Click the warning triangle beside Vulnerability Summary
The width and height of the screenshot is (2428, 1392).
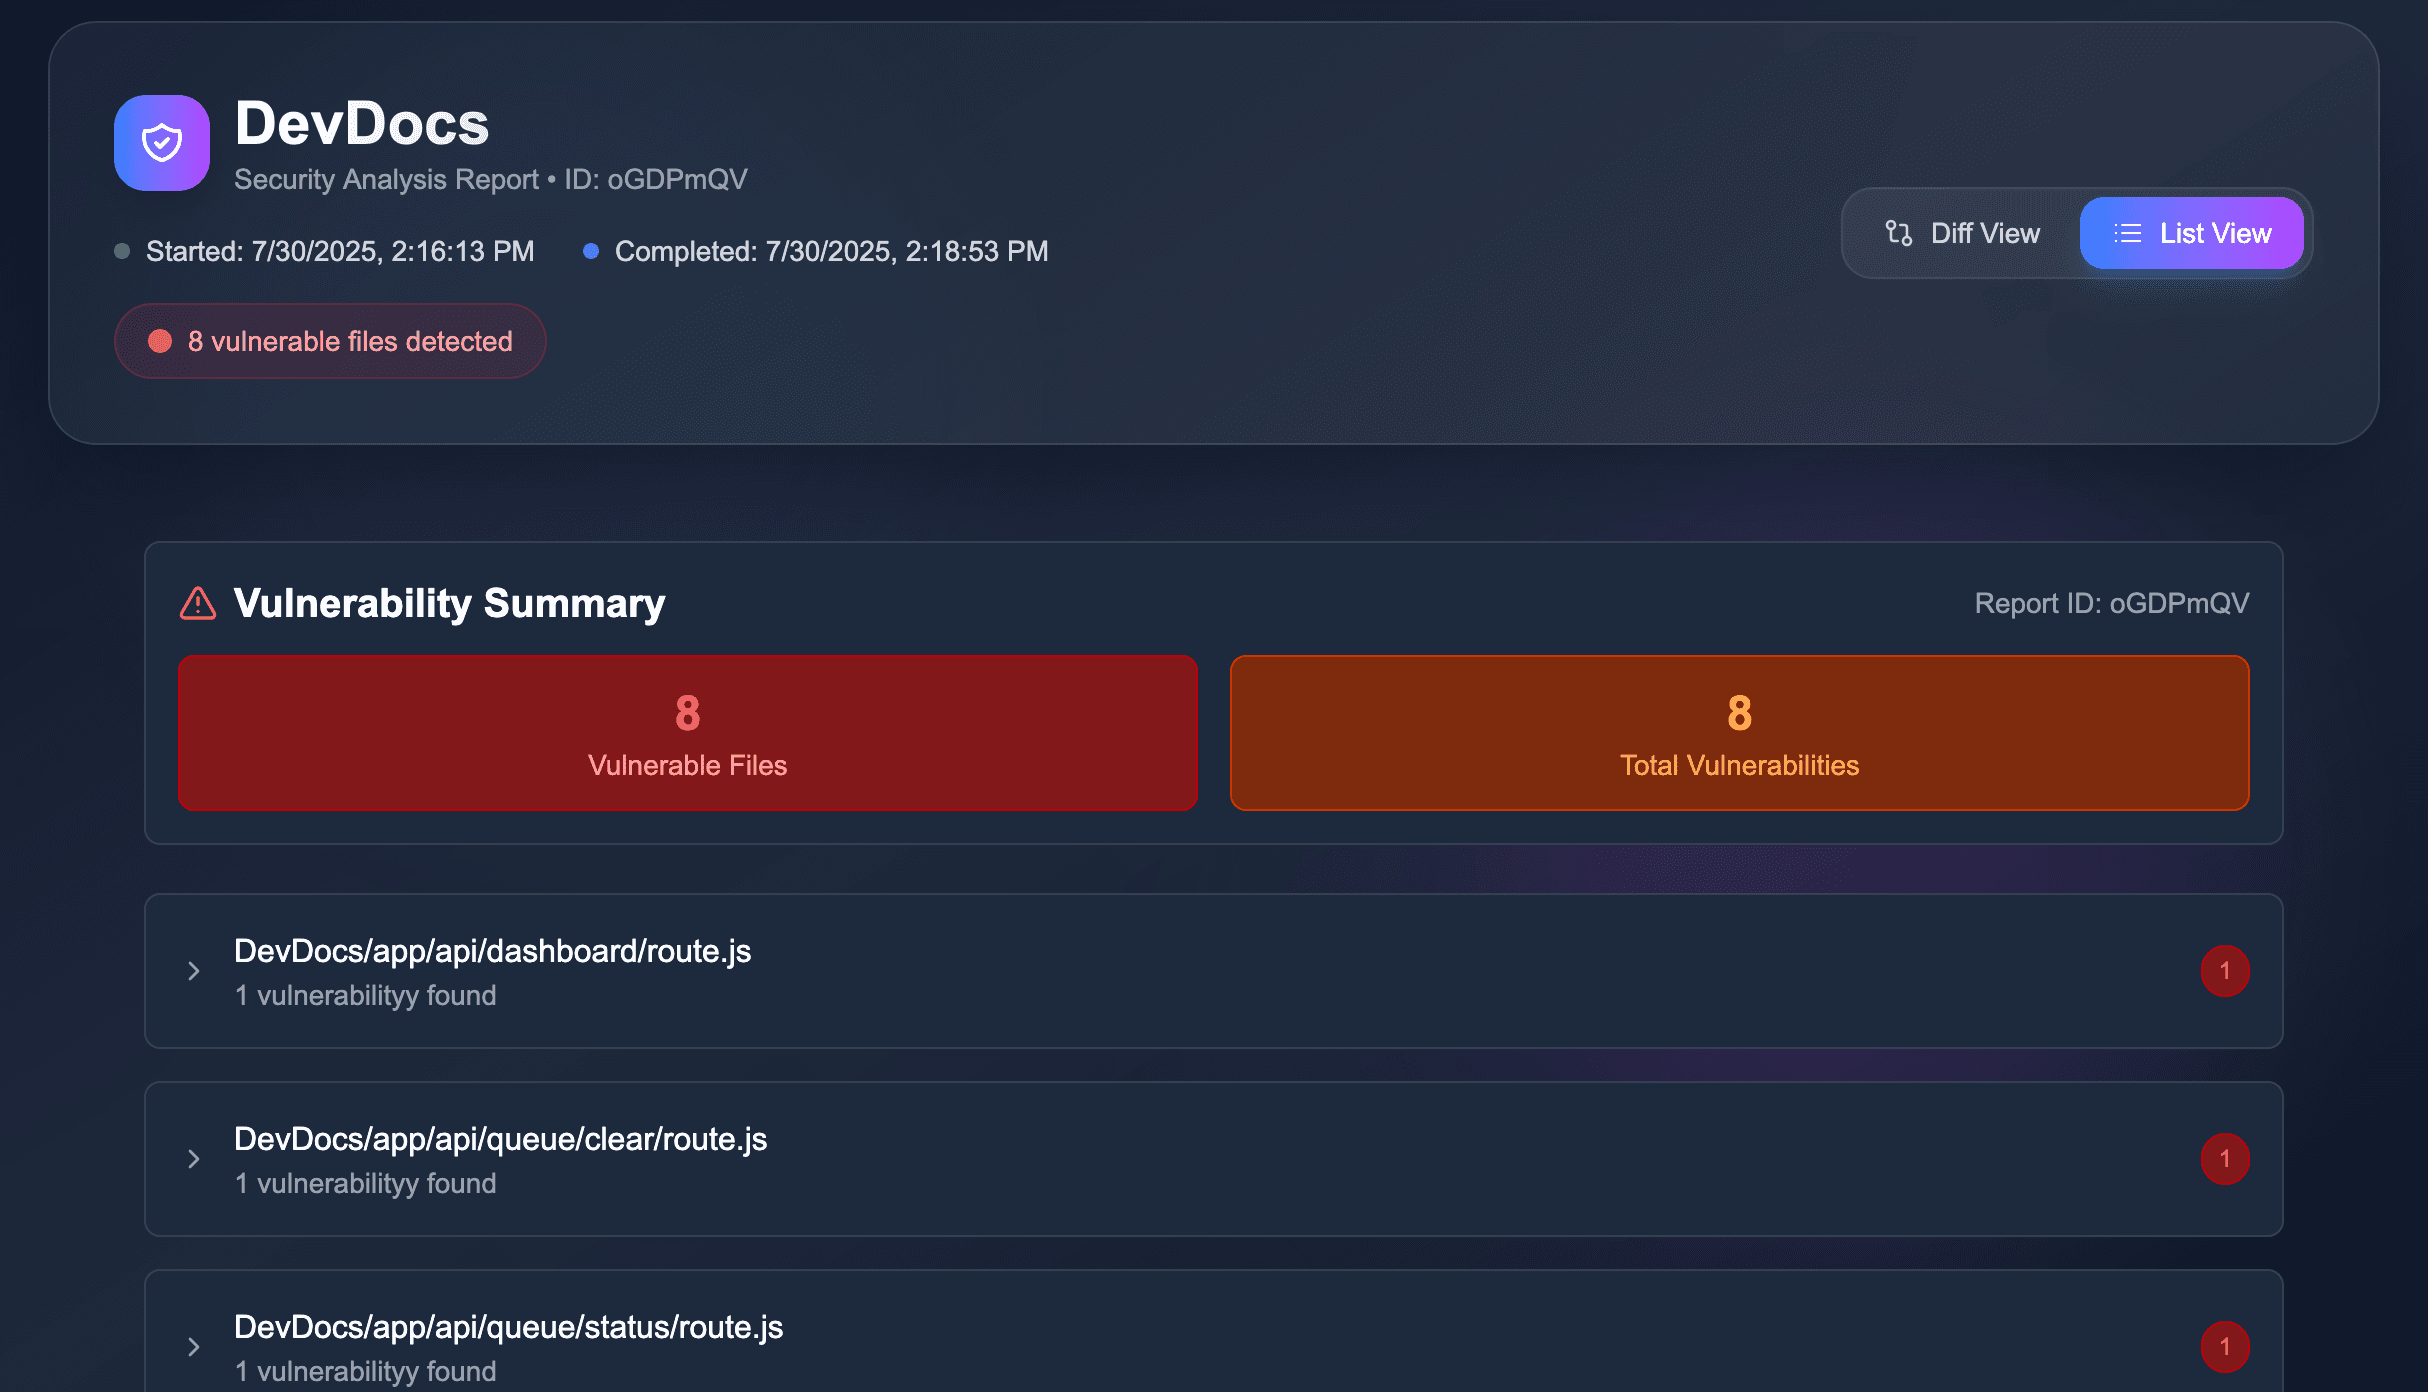(x=198, y=602)
